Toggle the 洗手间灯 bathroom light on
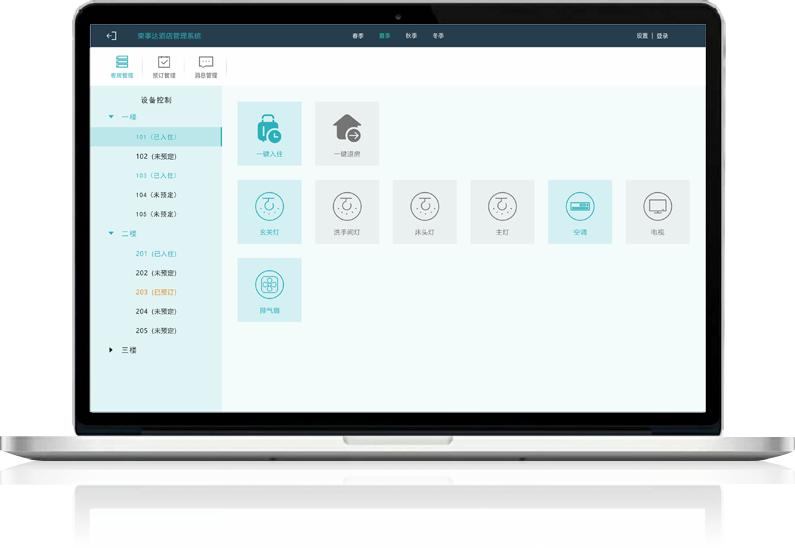 click(347, 211)
